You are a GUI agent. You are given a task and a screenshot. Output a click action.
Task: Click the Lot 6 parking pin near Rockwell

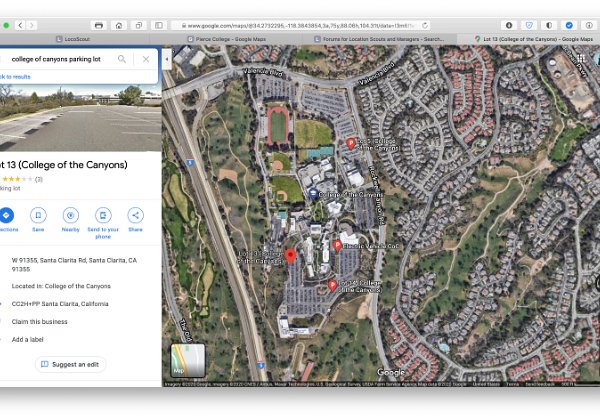point(351,144)
